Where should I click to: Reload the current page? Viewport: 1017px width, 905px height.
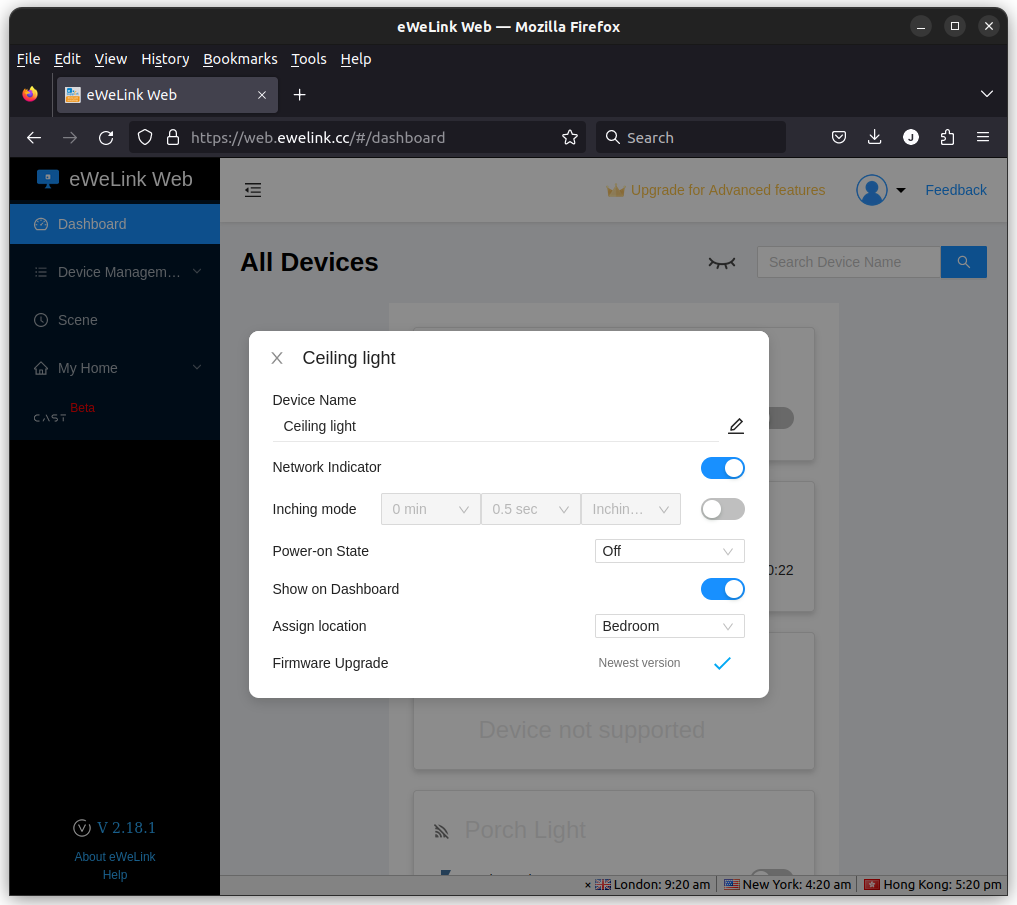coord(106,138)
